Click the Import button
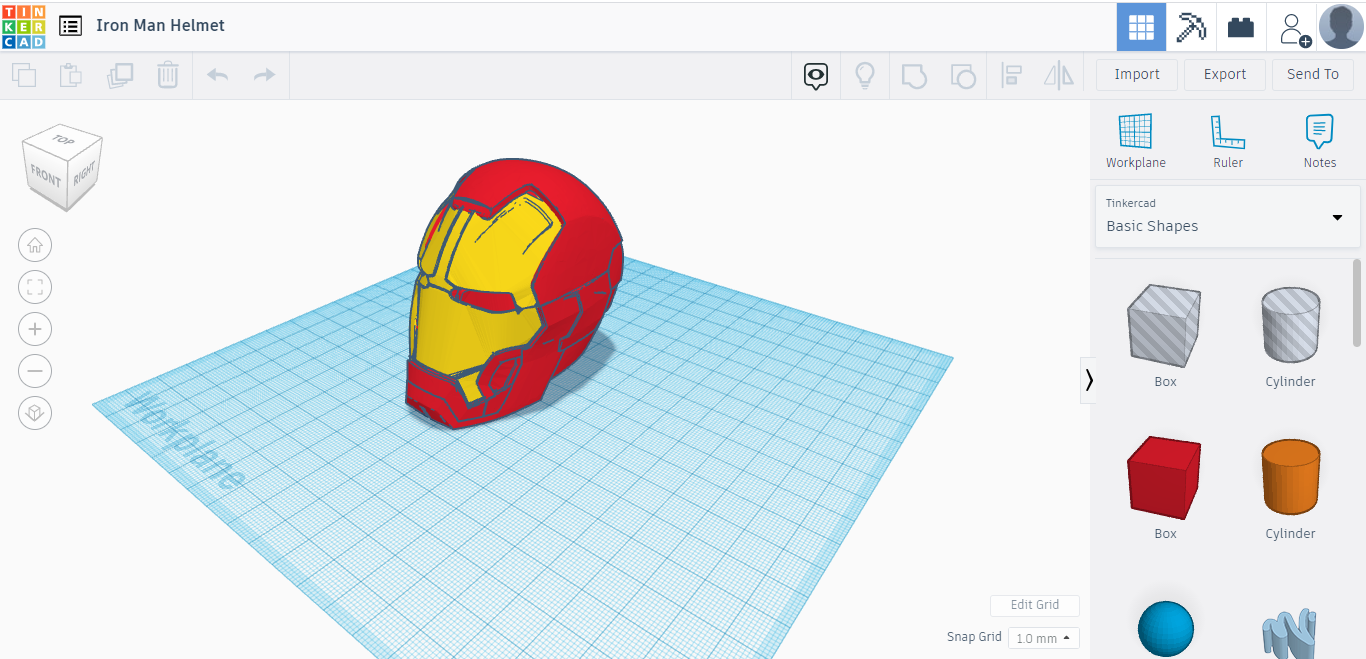The height and width of the screenshot is (659, 1366). coord(1137,74)
